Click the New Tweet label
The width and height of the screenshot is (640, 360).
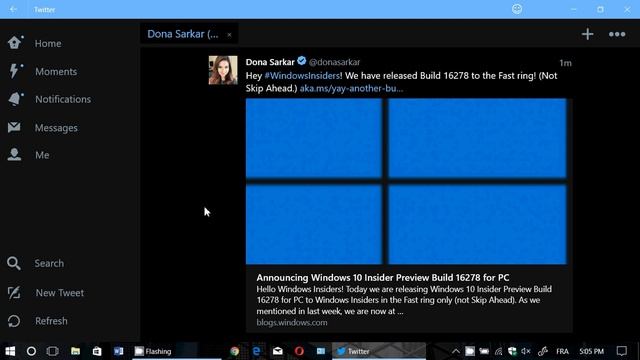click(x=60, y=293)
